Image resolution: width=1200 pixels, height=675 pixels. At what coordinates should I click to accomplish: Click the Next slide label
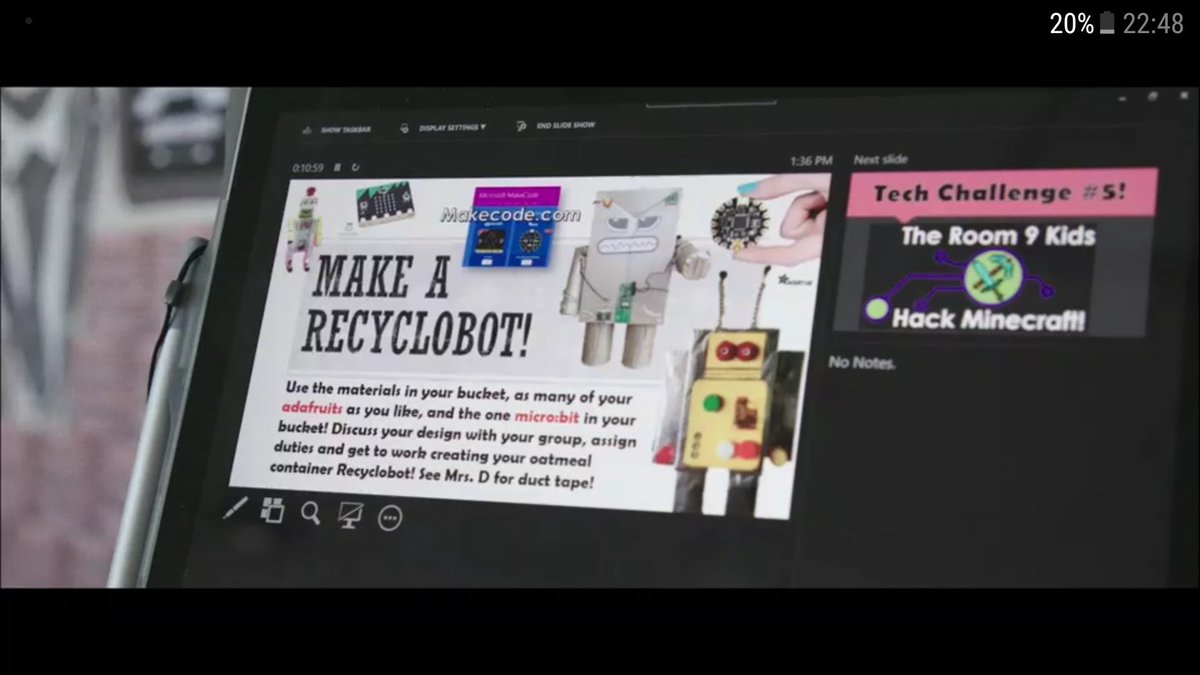coord(881,159)
